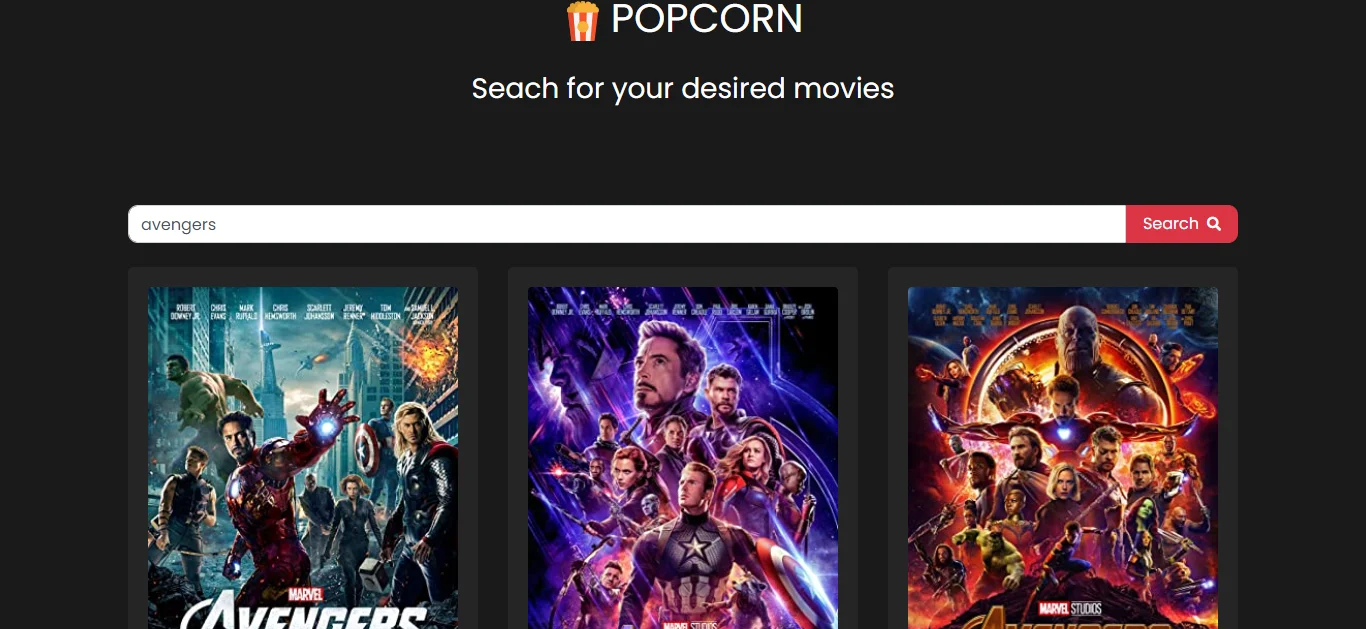Viewport: 1366px width, 629px height.
Task: Click the Marvel Studios logo on third poster
Action: [x=1069, y=608]
